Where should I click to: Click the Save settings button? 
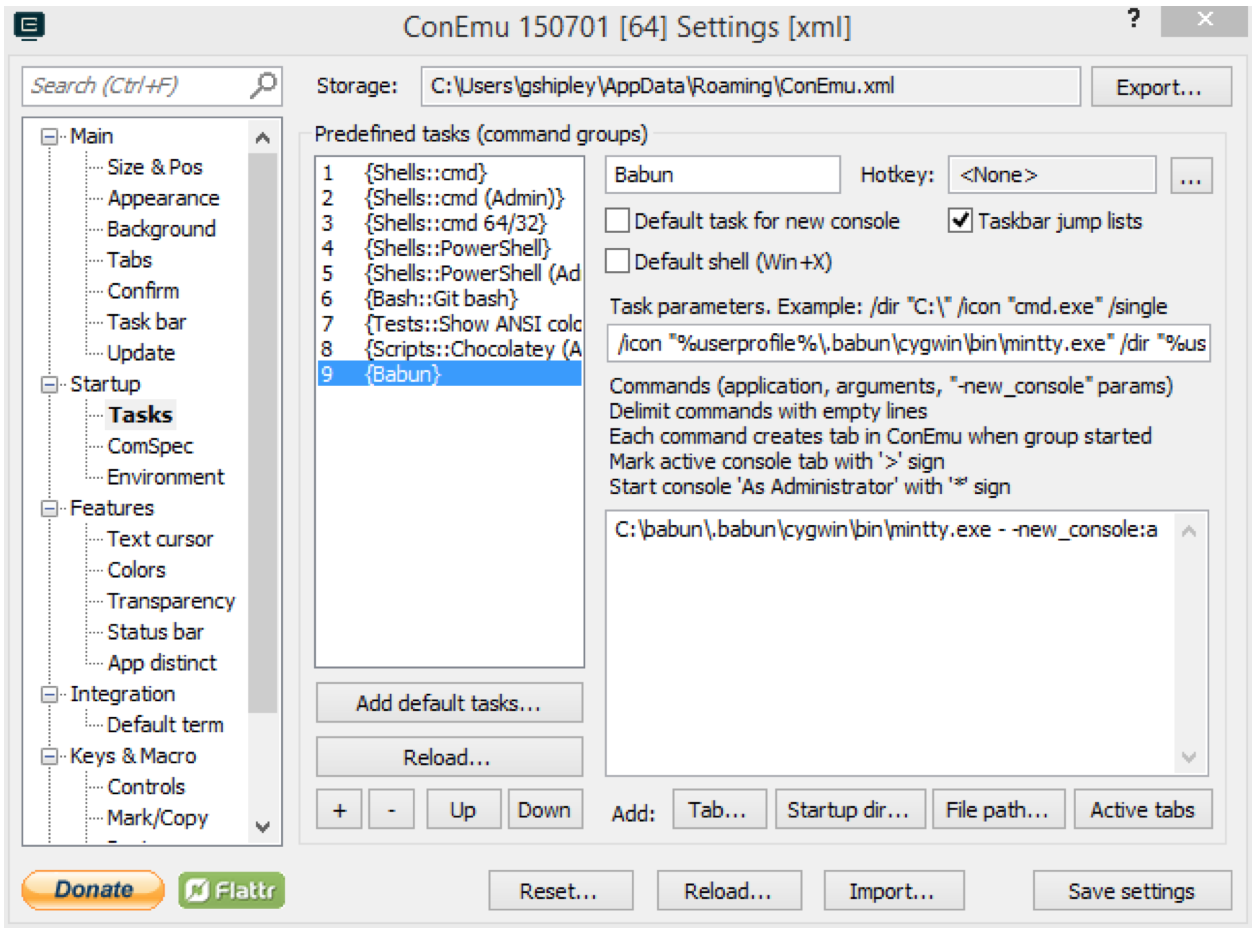click(1131, 891)
